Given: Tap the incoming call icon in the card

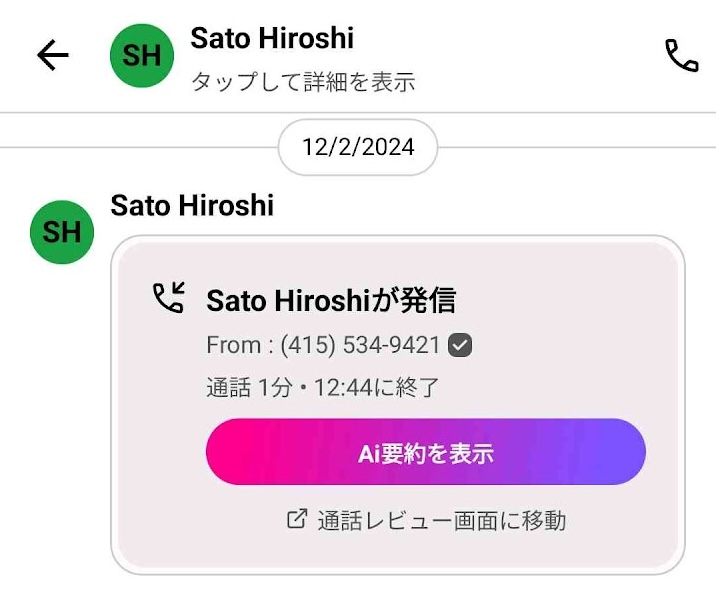Looking at the screenshot, I should click(168, 297).
